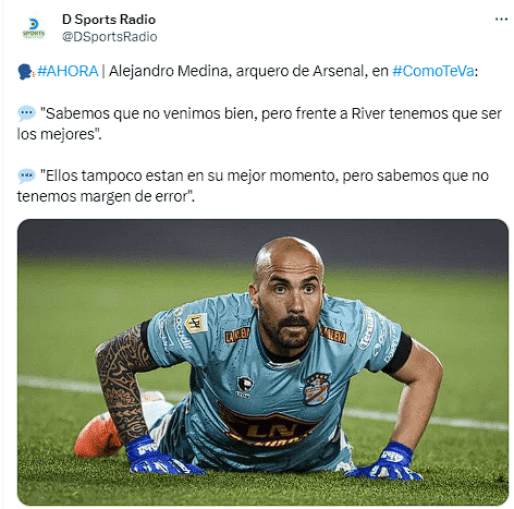The image size is (514, 509).
Task: Click speech bubble emoji beside "Sabemos que"
Action: [x=26, y=113]
